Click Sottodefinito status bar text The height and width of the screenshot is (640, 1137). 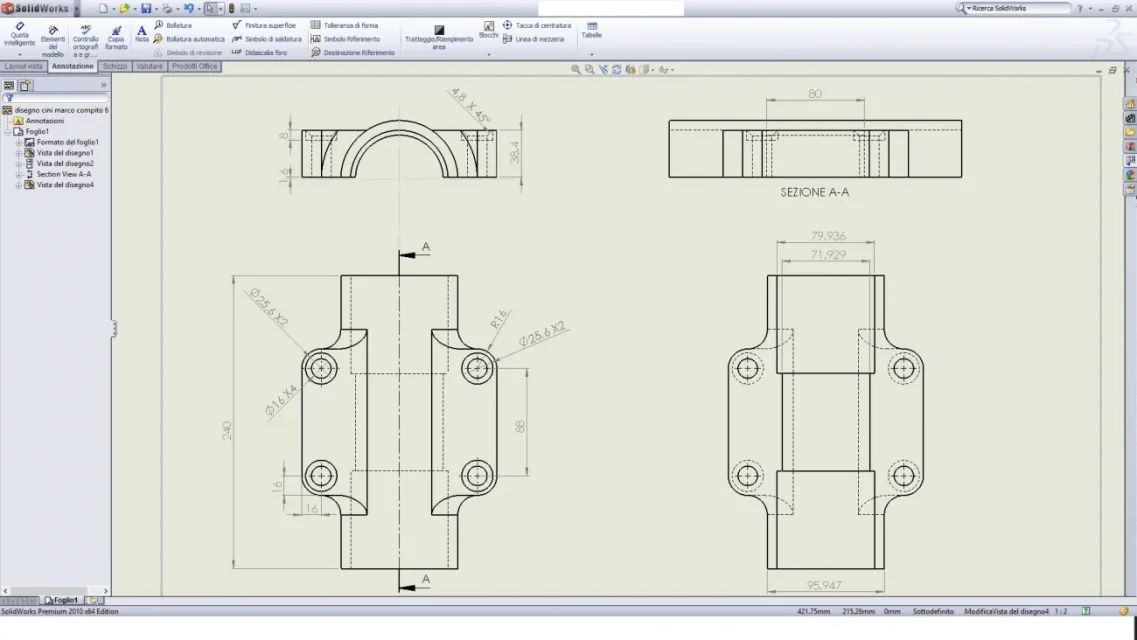click(933, 612)
